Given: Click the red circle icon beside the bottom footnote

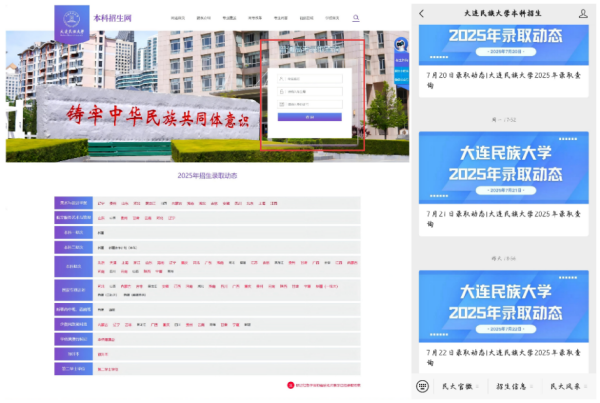Looking at the screenshot, I should (290, 385).
